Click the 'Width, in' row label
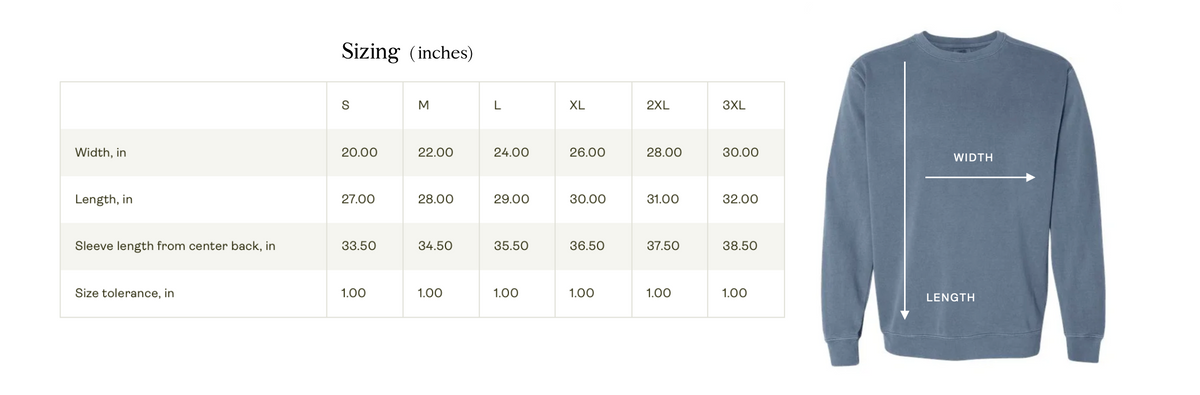The image size is (1200, 395). click(101, 153)
